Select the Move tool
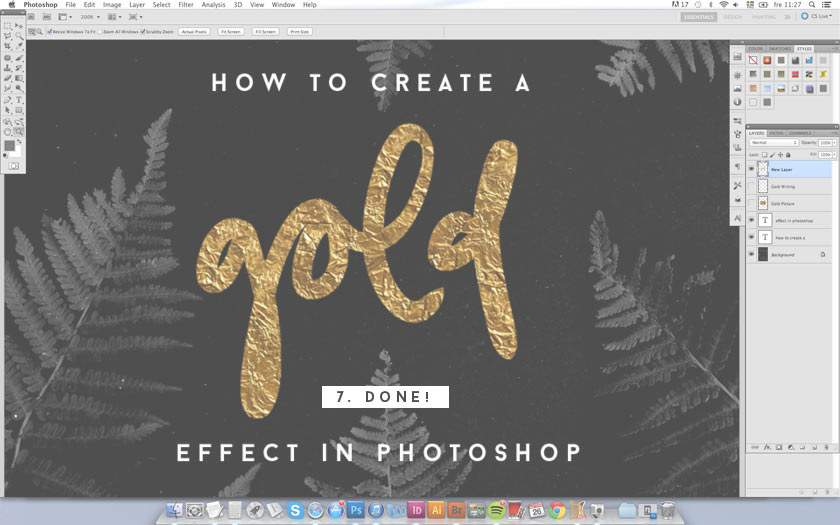This screenshot has width=840, height=525. (x=19, y=26)
